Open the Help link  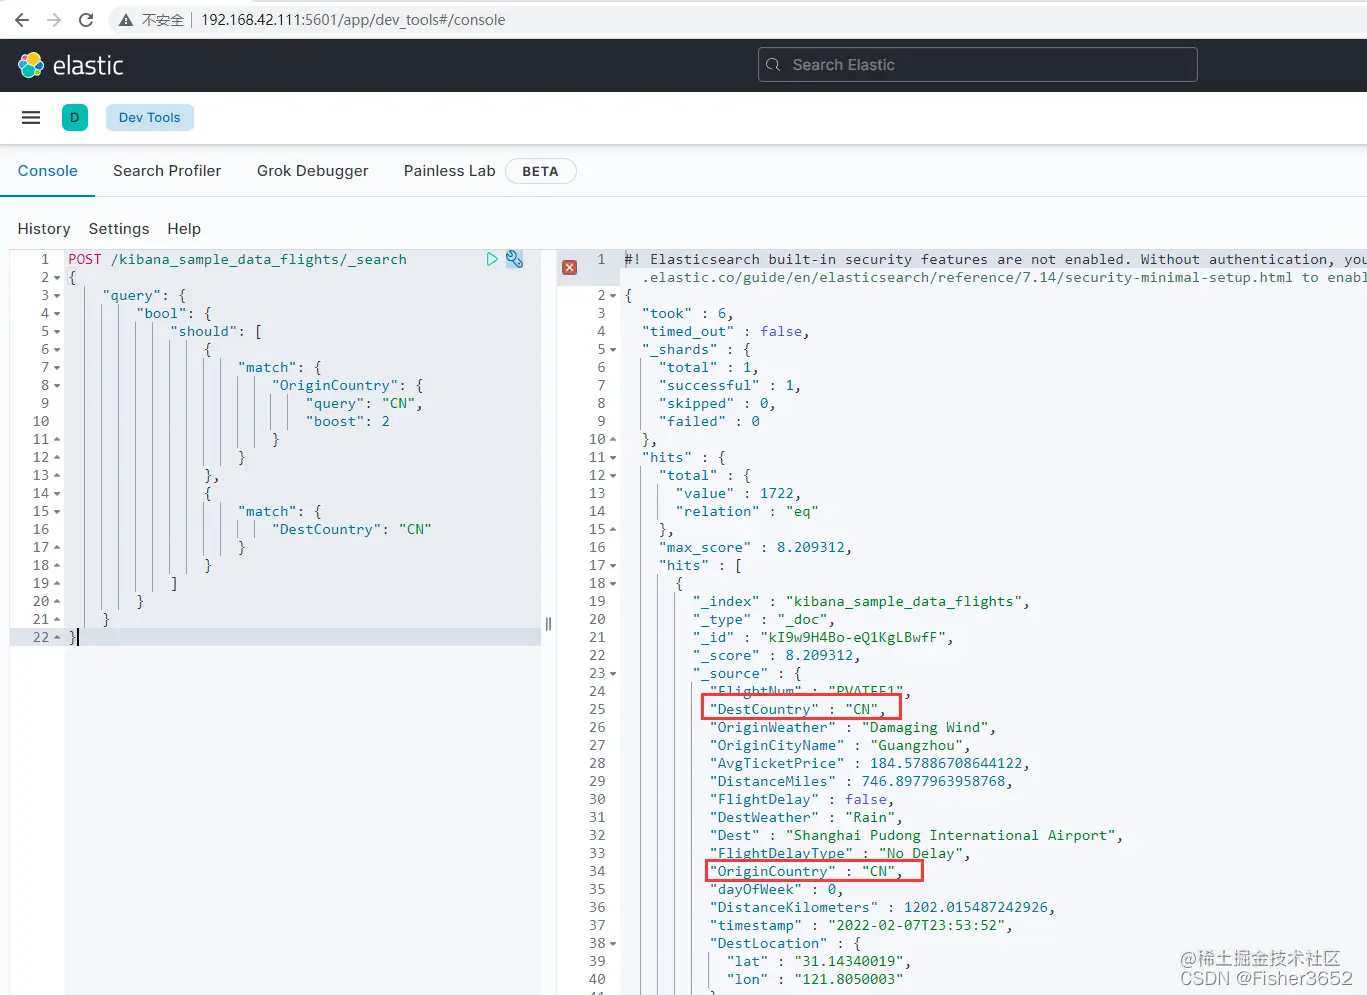[x=184, y=229]
